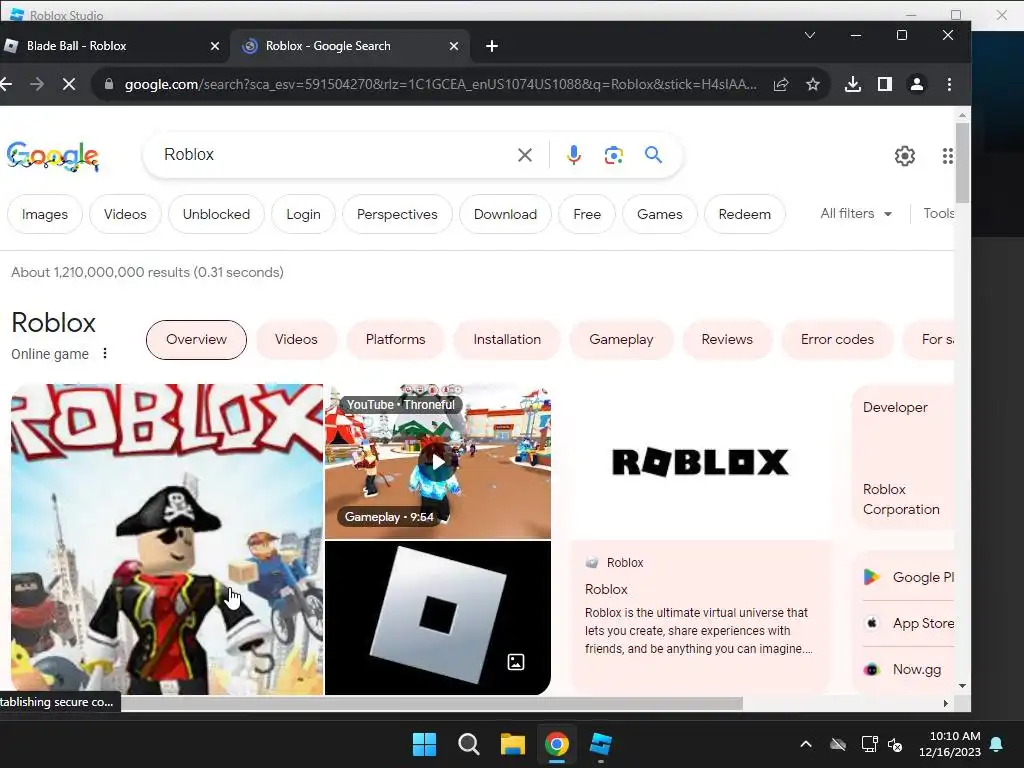Stop loading the page
Viewport: 1024px width, 768px height.
(69, 84)
